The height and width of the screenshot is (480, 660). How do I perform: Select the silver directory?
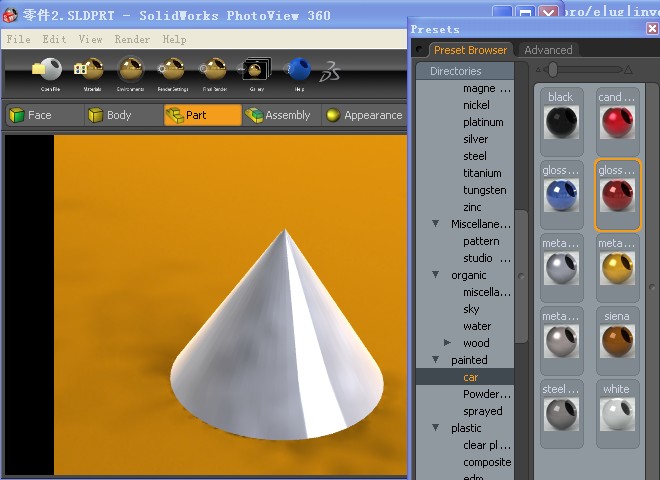click(x=476, y=139)
